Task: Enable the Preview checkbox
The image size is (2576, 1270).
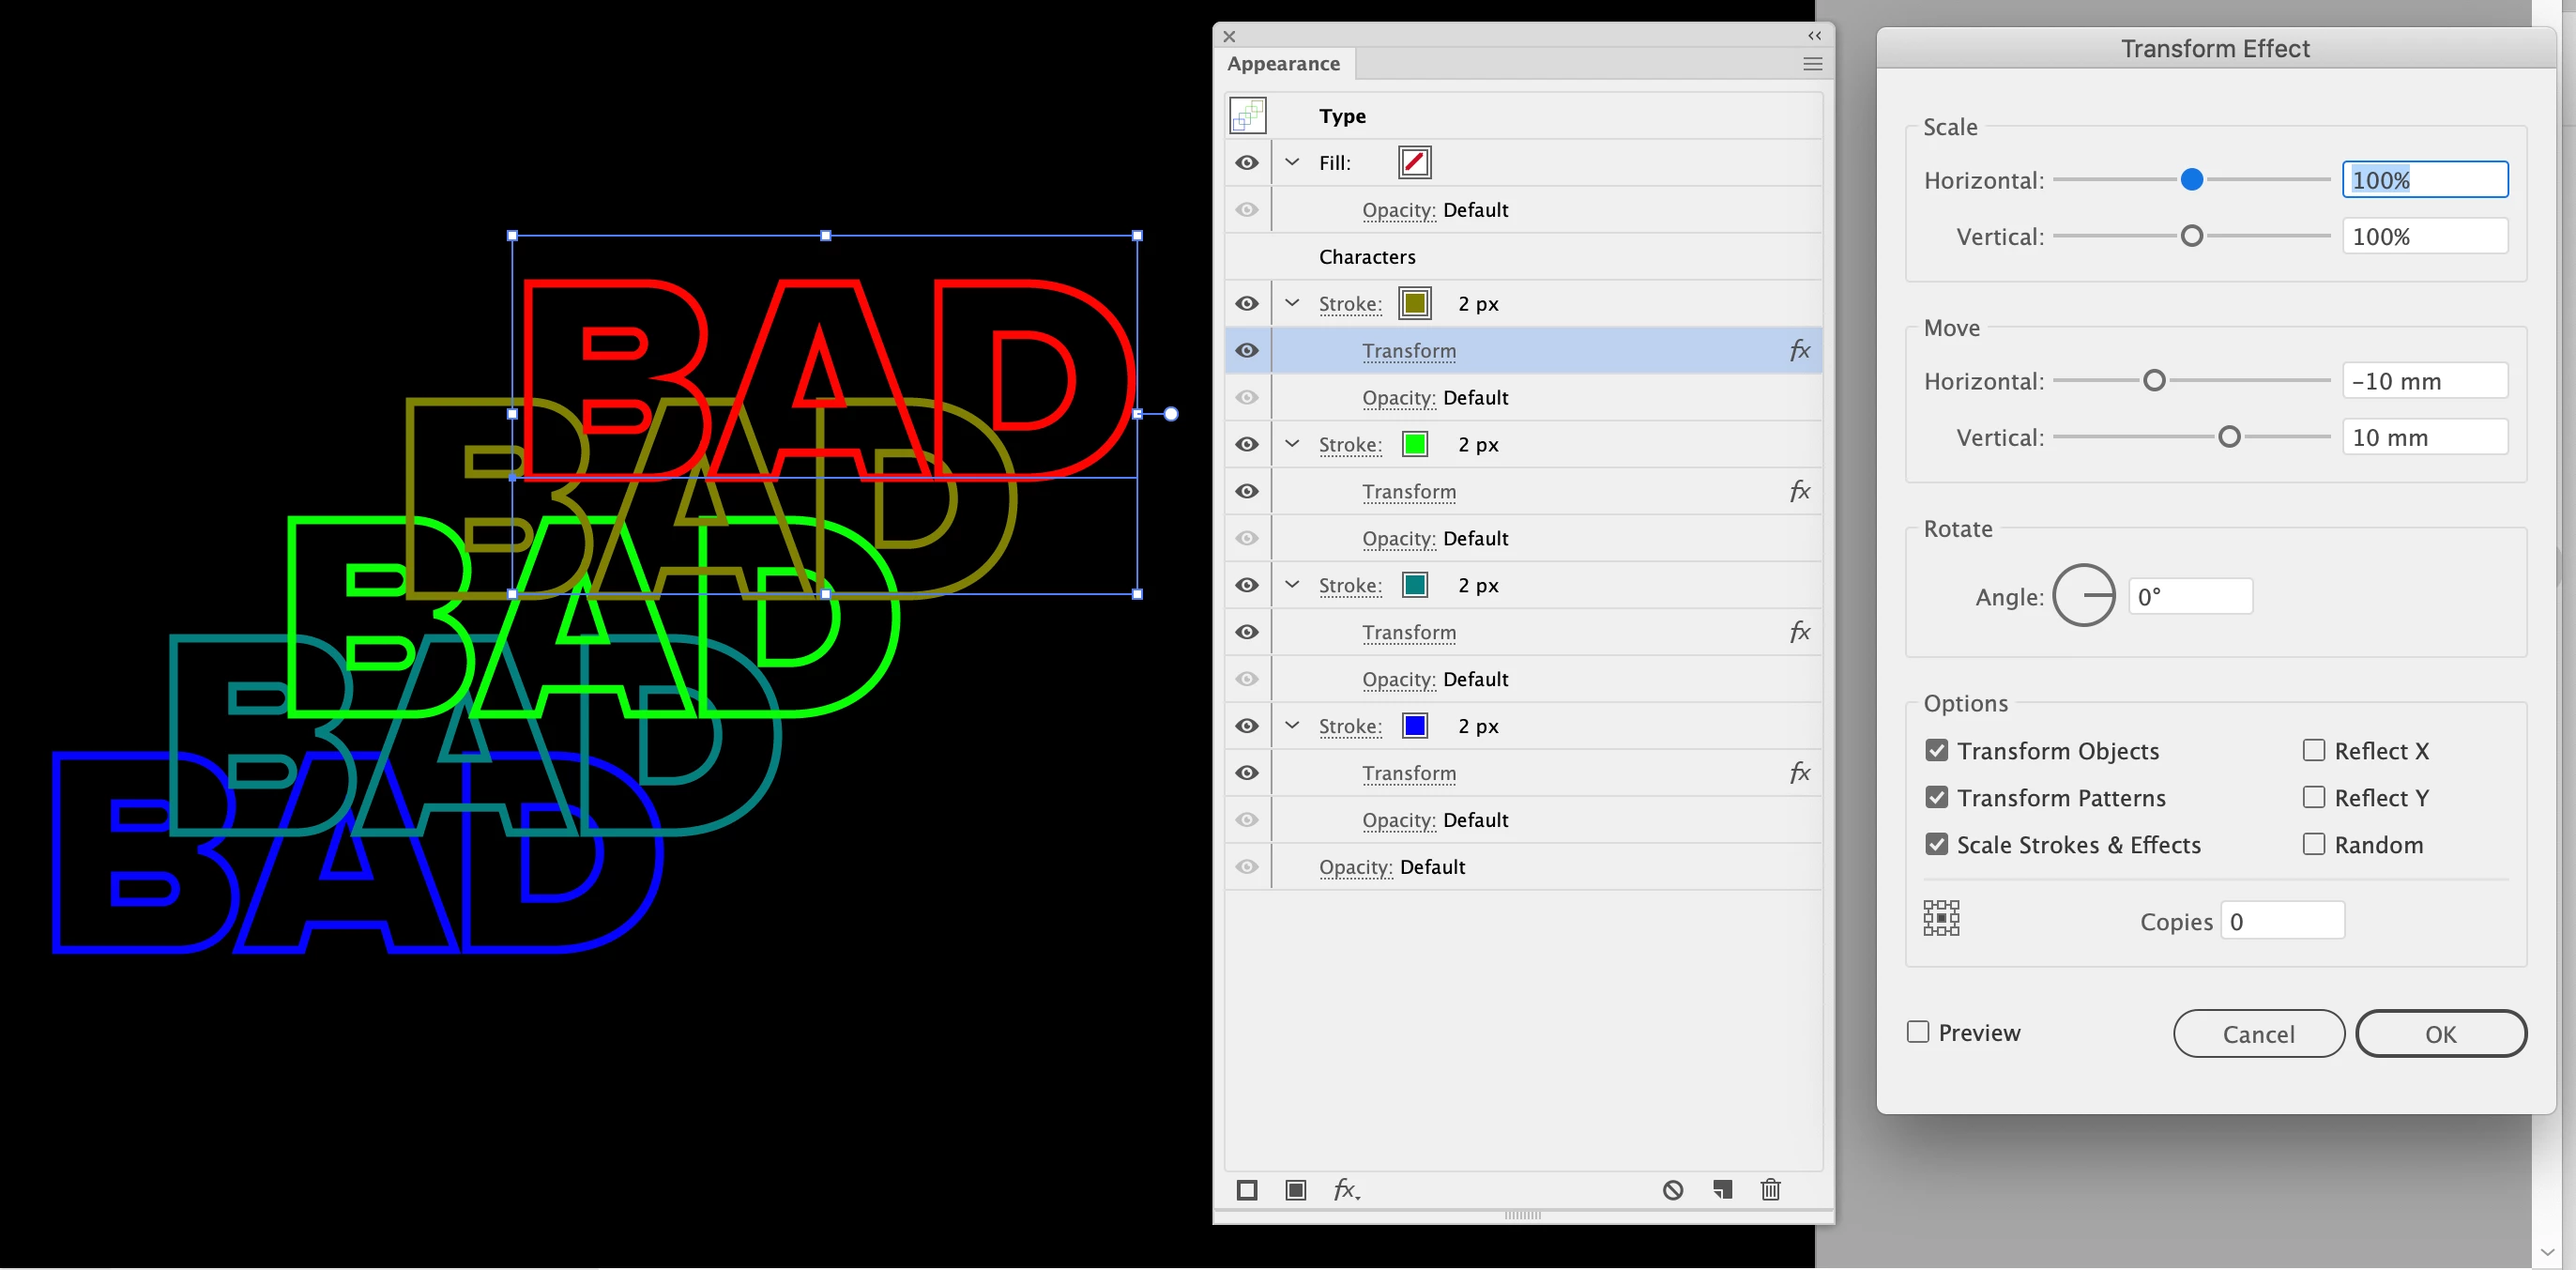Action: point(1918,1032)
